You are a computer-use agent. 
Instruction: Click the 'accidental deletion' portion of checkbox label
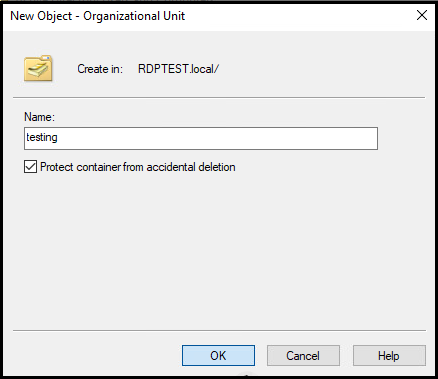click(191, 167)
